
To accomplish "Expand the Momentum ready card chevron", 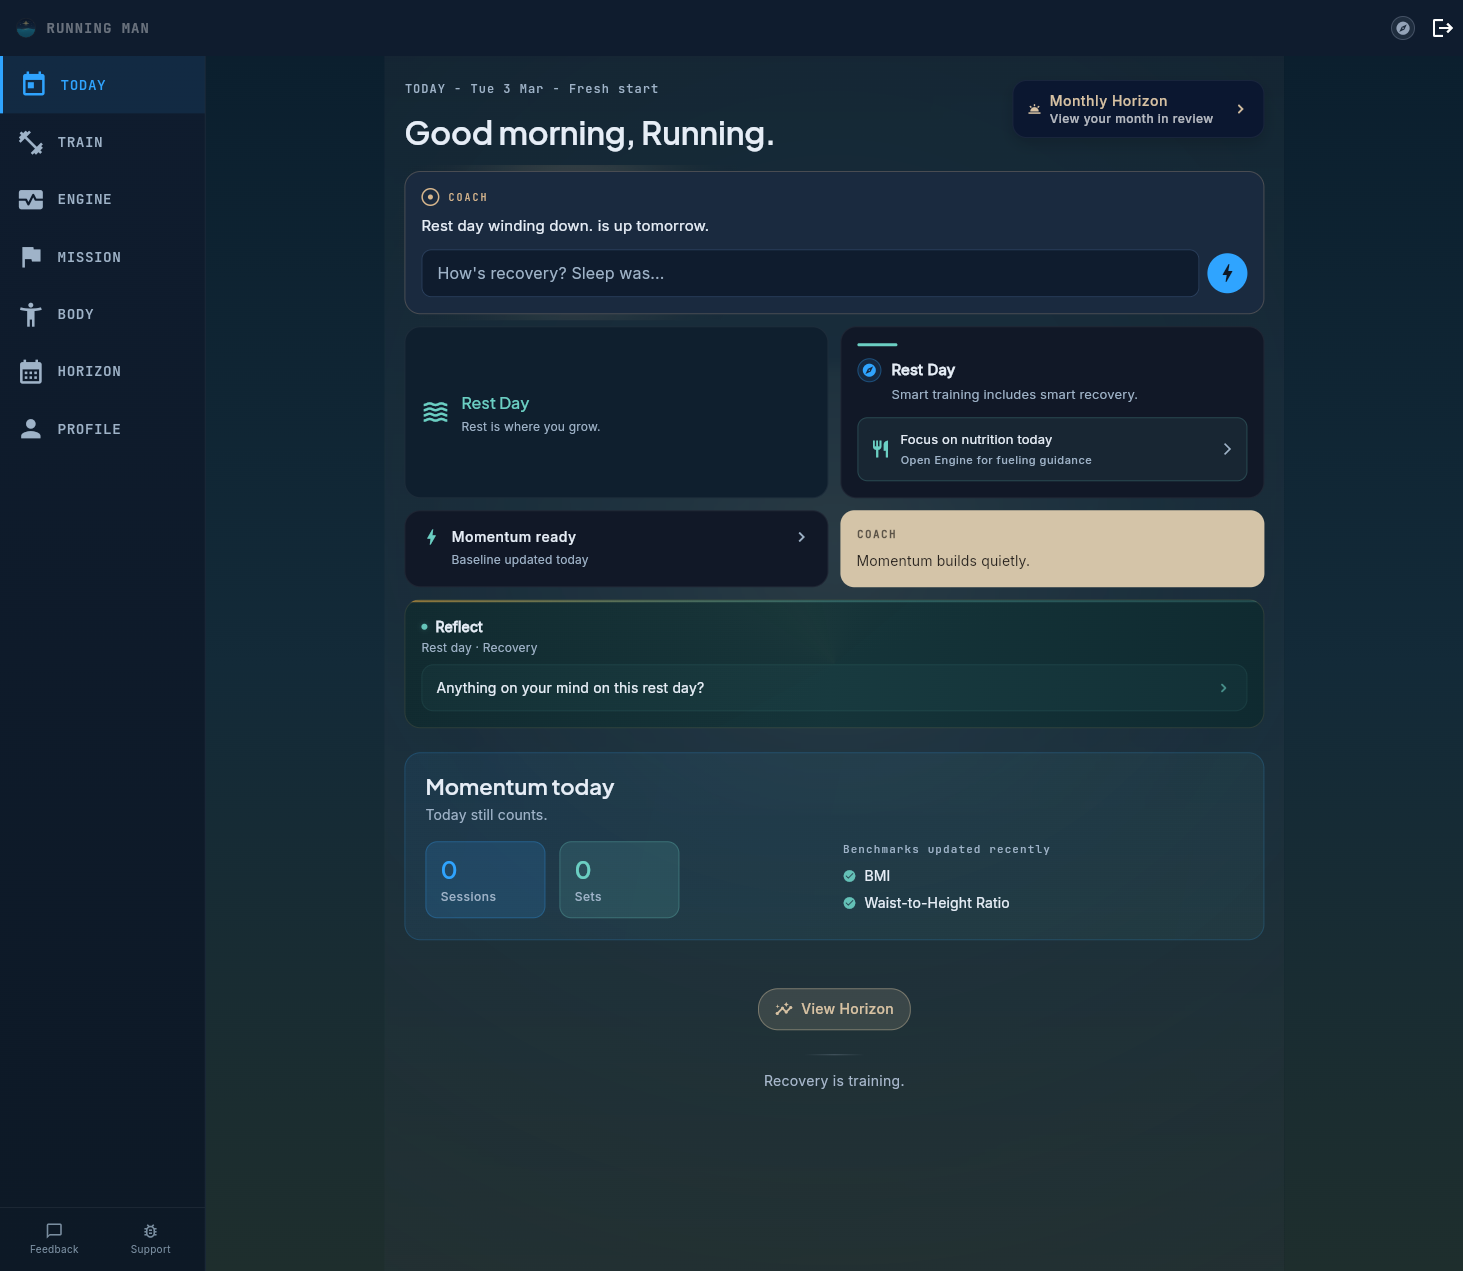I will [x=801, y=537].
